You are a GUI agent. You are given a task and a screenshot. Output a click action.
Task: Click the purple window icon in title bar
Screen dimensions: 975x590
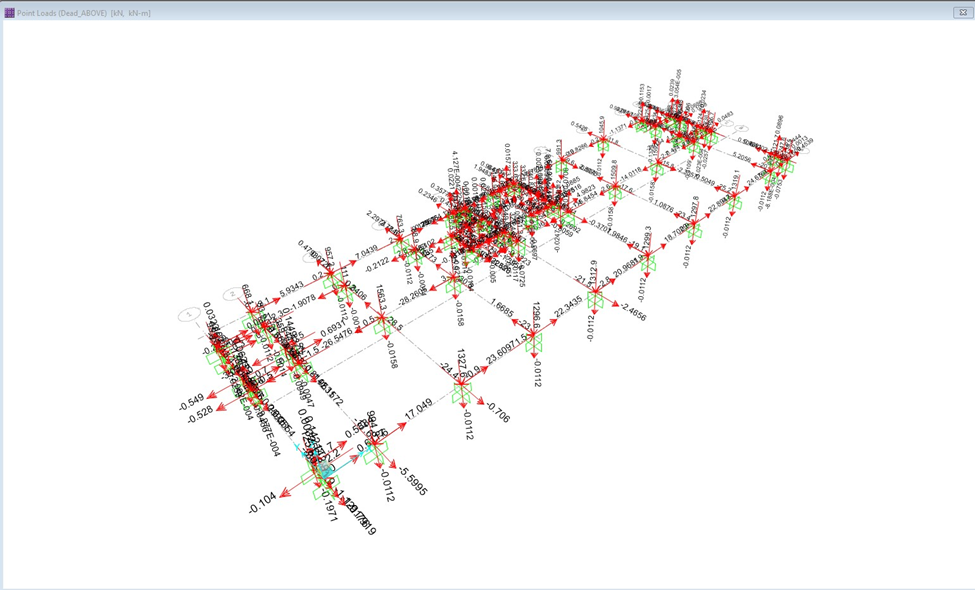(x=10, y=13)
